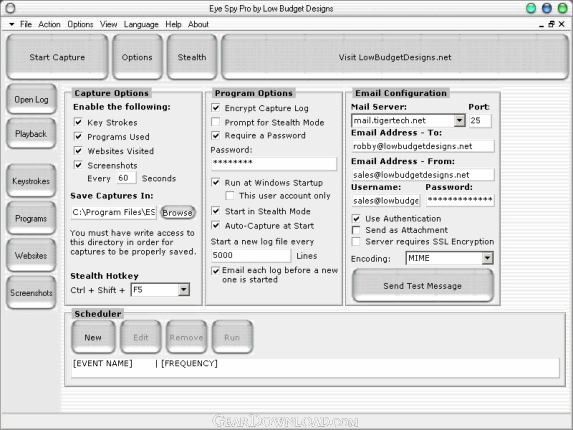Click Send Test Message button
Screen dimensions: 573x430
tap(423, 286)
